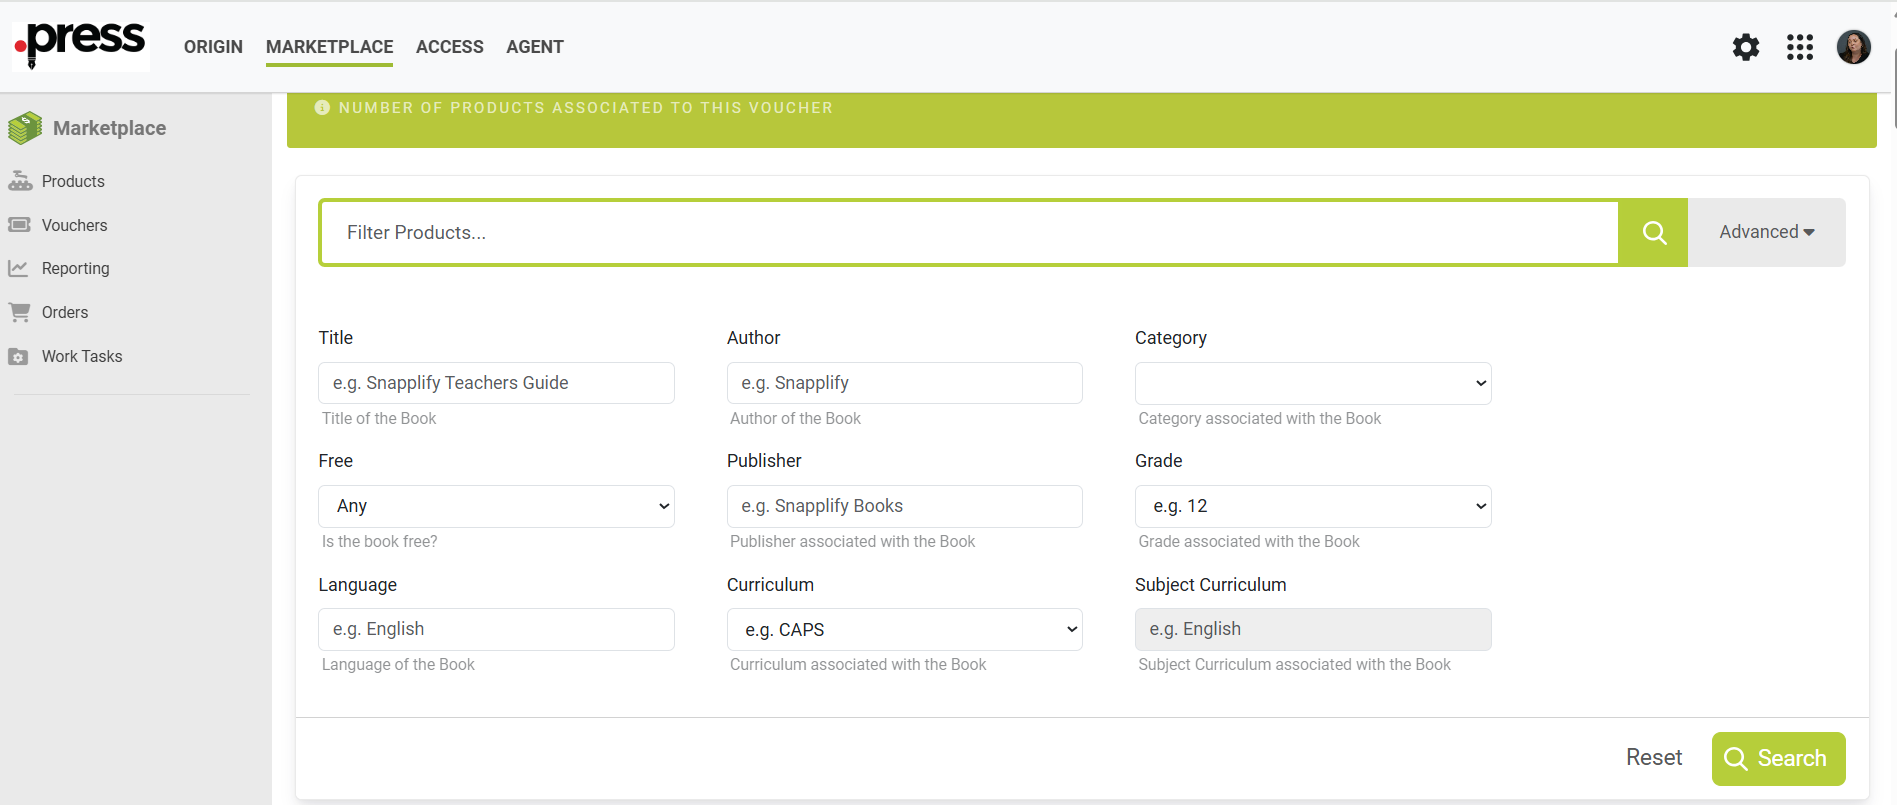Click the 'Is the book free?' hint
The height and width of the screenshot is (805, 1897).
coord(379,541)
